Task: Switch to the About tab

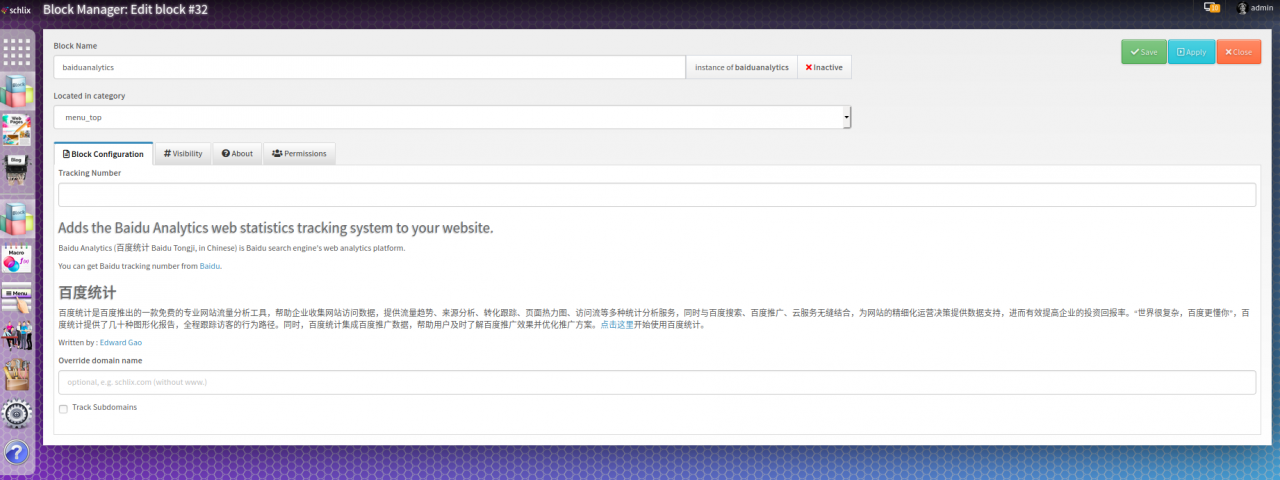Action: point(237,154)
